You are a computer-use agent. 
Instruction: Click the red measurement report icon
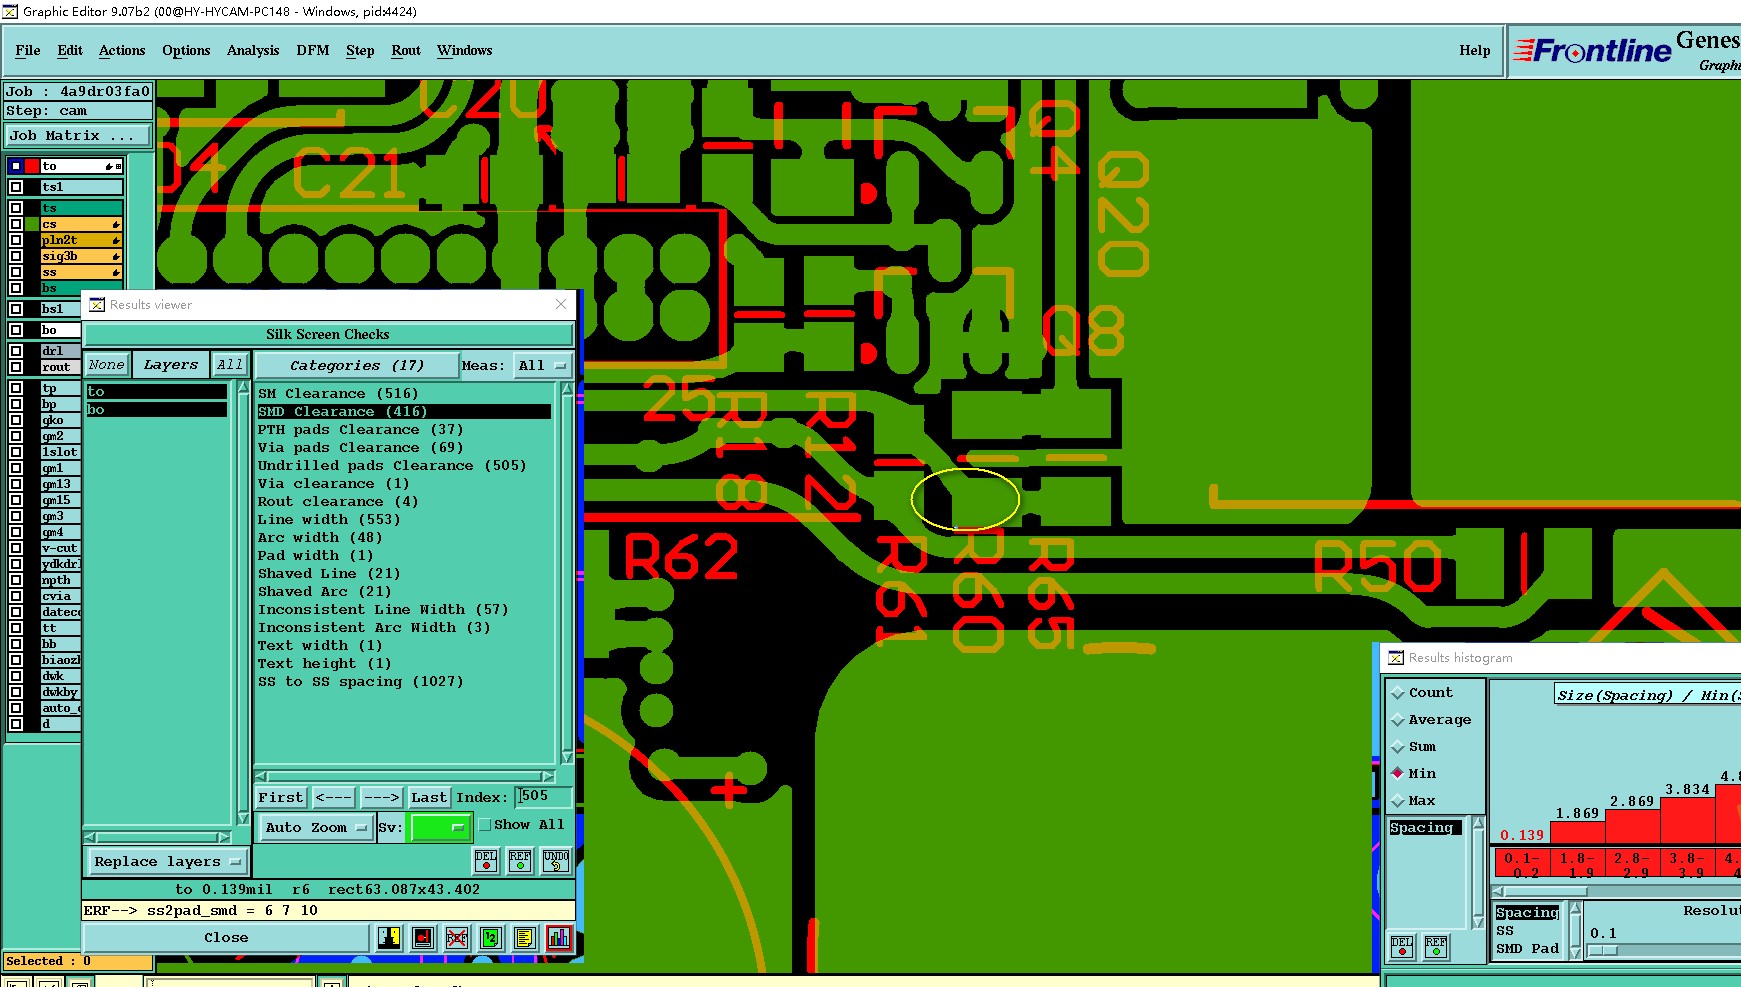point(423,938)
